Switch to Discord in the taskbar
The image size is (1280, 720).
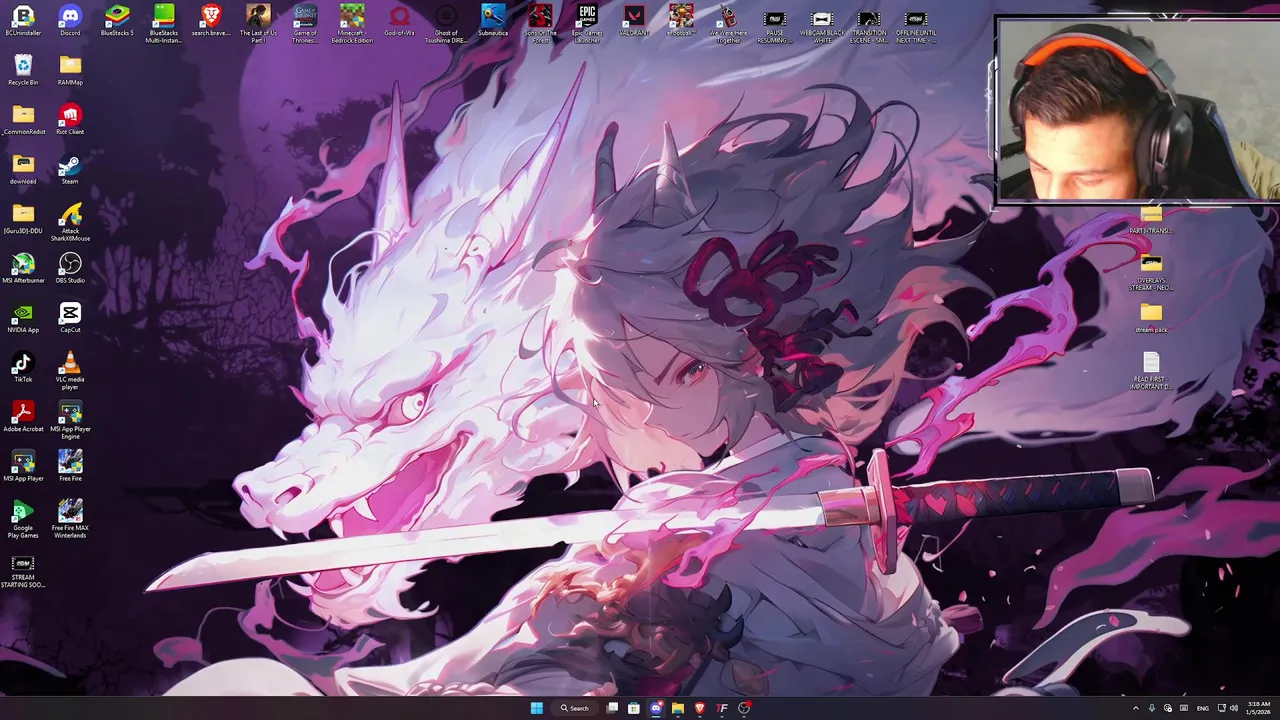(656, 708)
